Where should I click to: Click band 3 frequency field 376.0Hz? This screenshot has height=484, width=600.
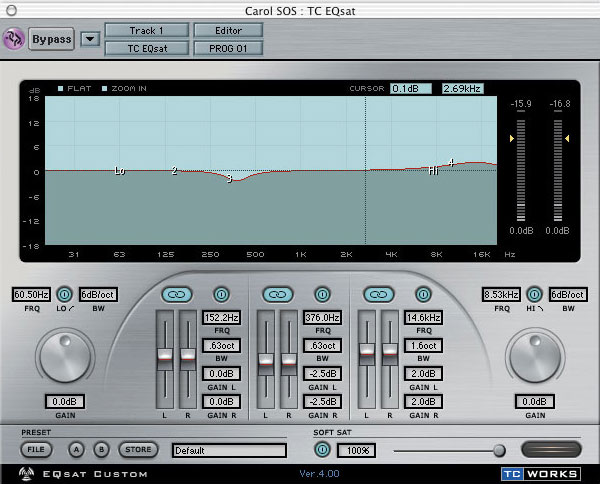pyautogui.click(x=322, y=318)
